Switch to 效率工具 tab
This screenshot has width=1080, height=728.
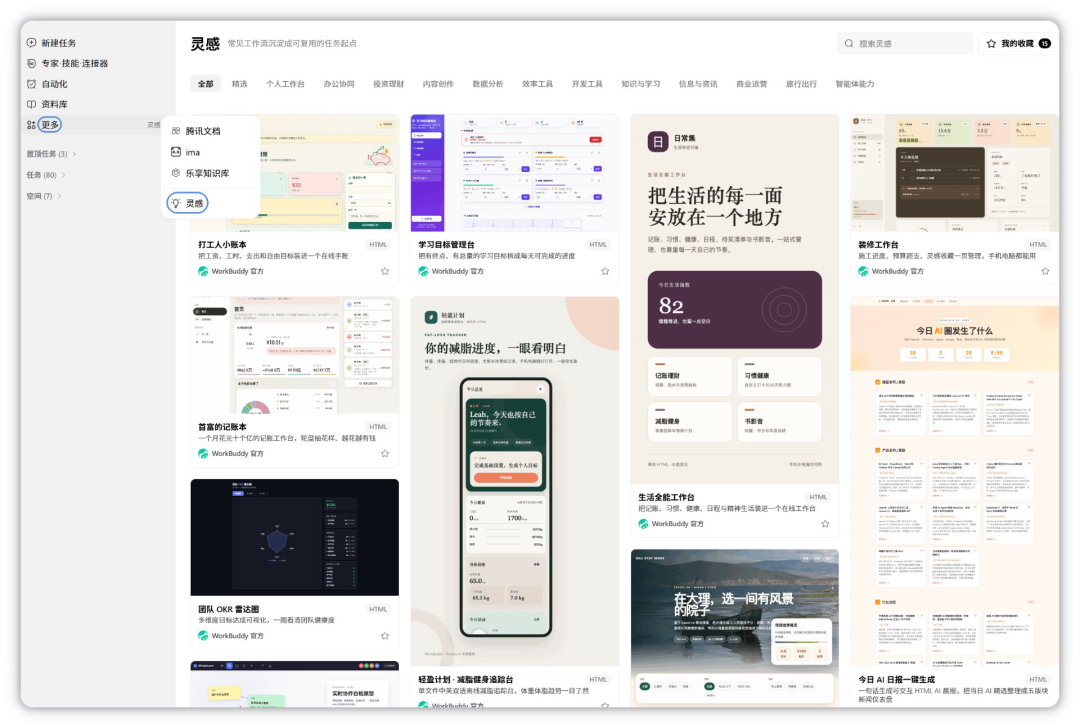pyautogui.click(x=537, y=84)
